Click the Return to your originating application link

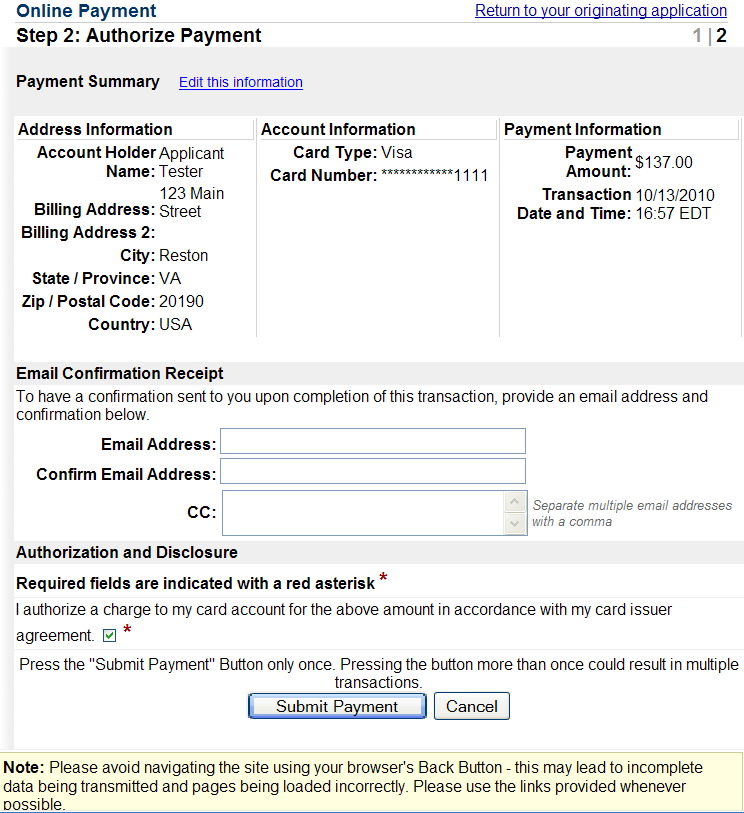(601, 11)
